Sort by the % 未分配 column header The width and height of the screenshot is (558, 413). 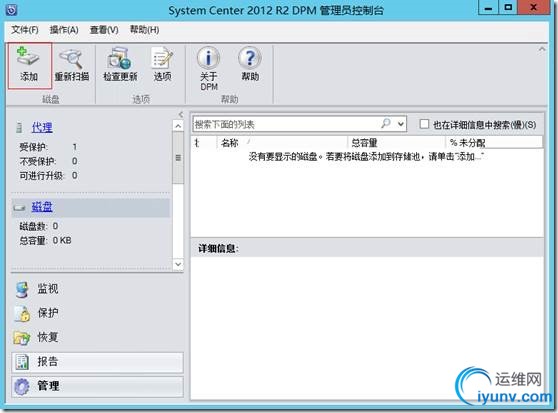(x=494, y=143)
